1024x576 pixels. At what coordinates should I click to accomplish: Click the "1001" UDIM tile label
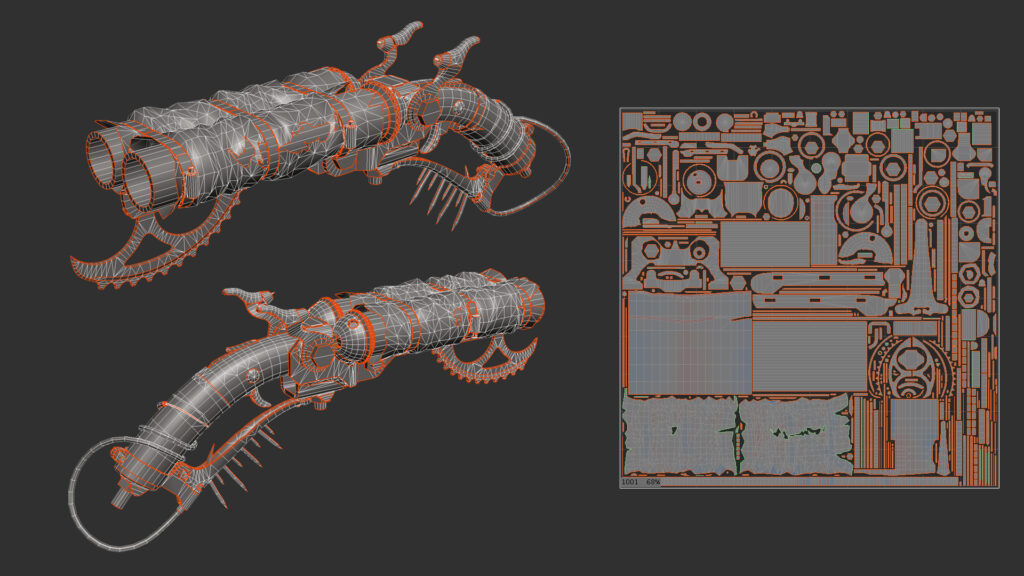pos(630,482)
